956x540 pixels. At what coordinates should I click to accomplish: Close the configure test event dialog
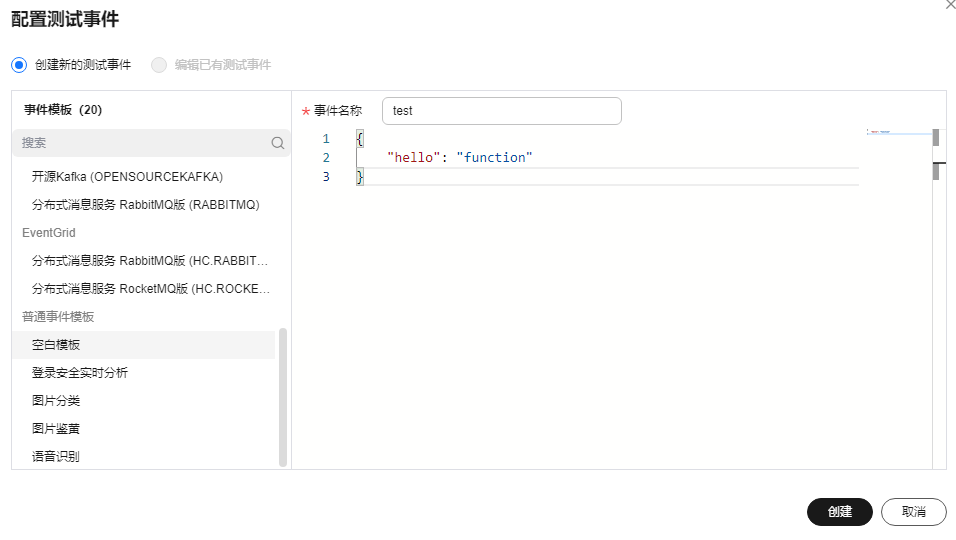[x=950, y=5]
